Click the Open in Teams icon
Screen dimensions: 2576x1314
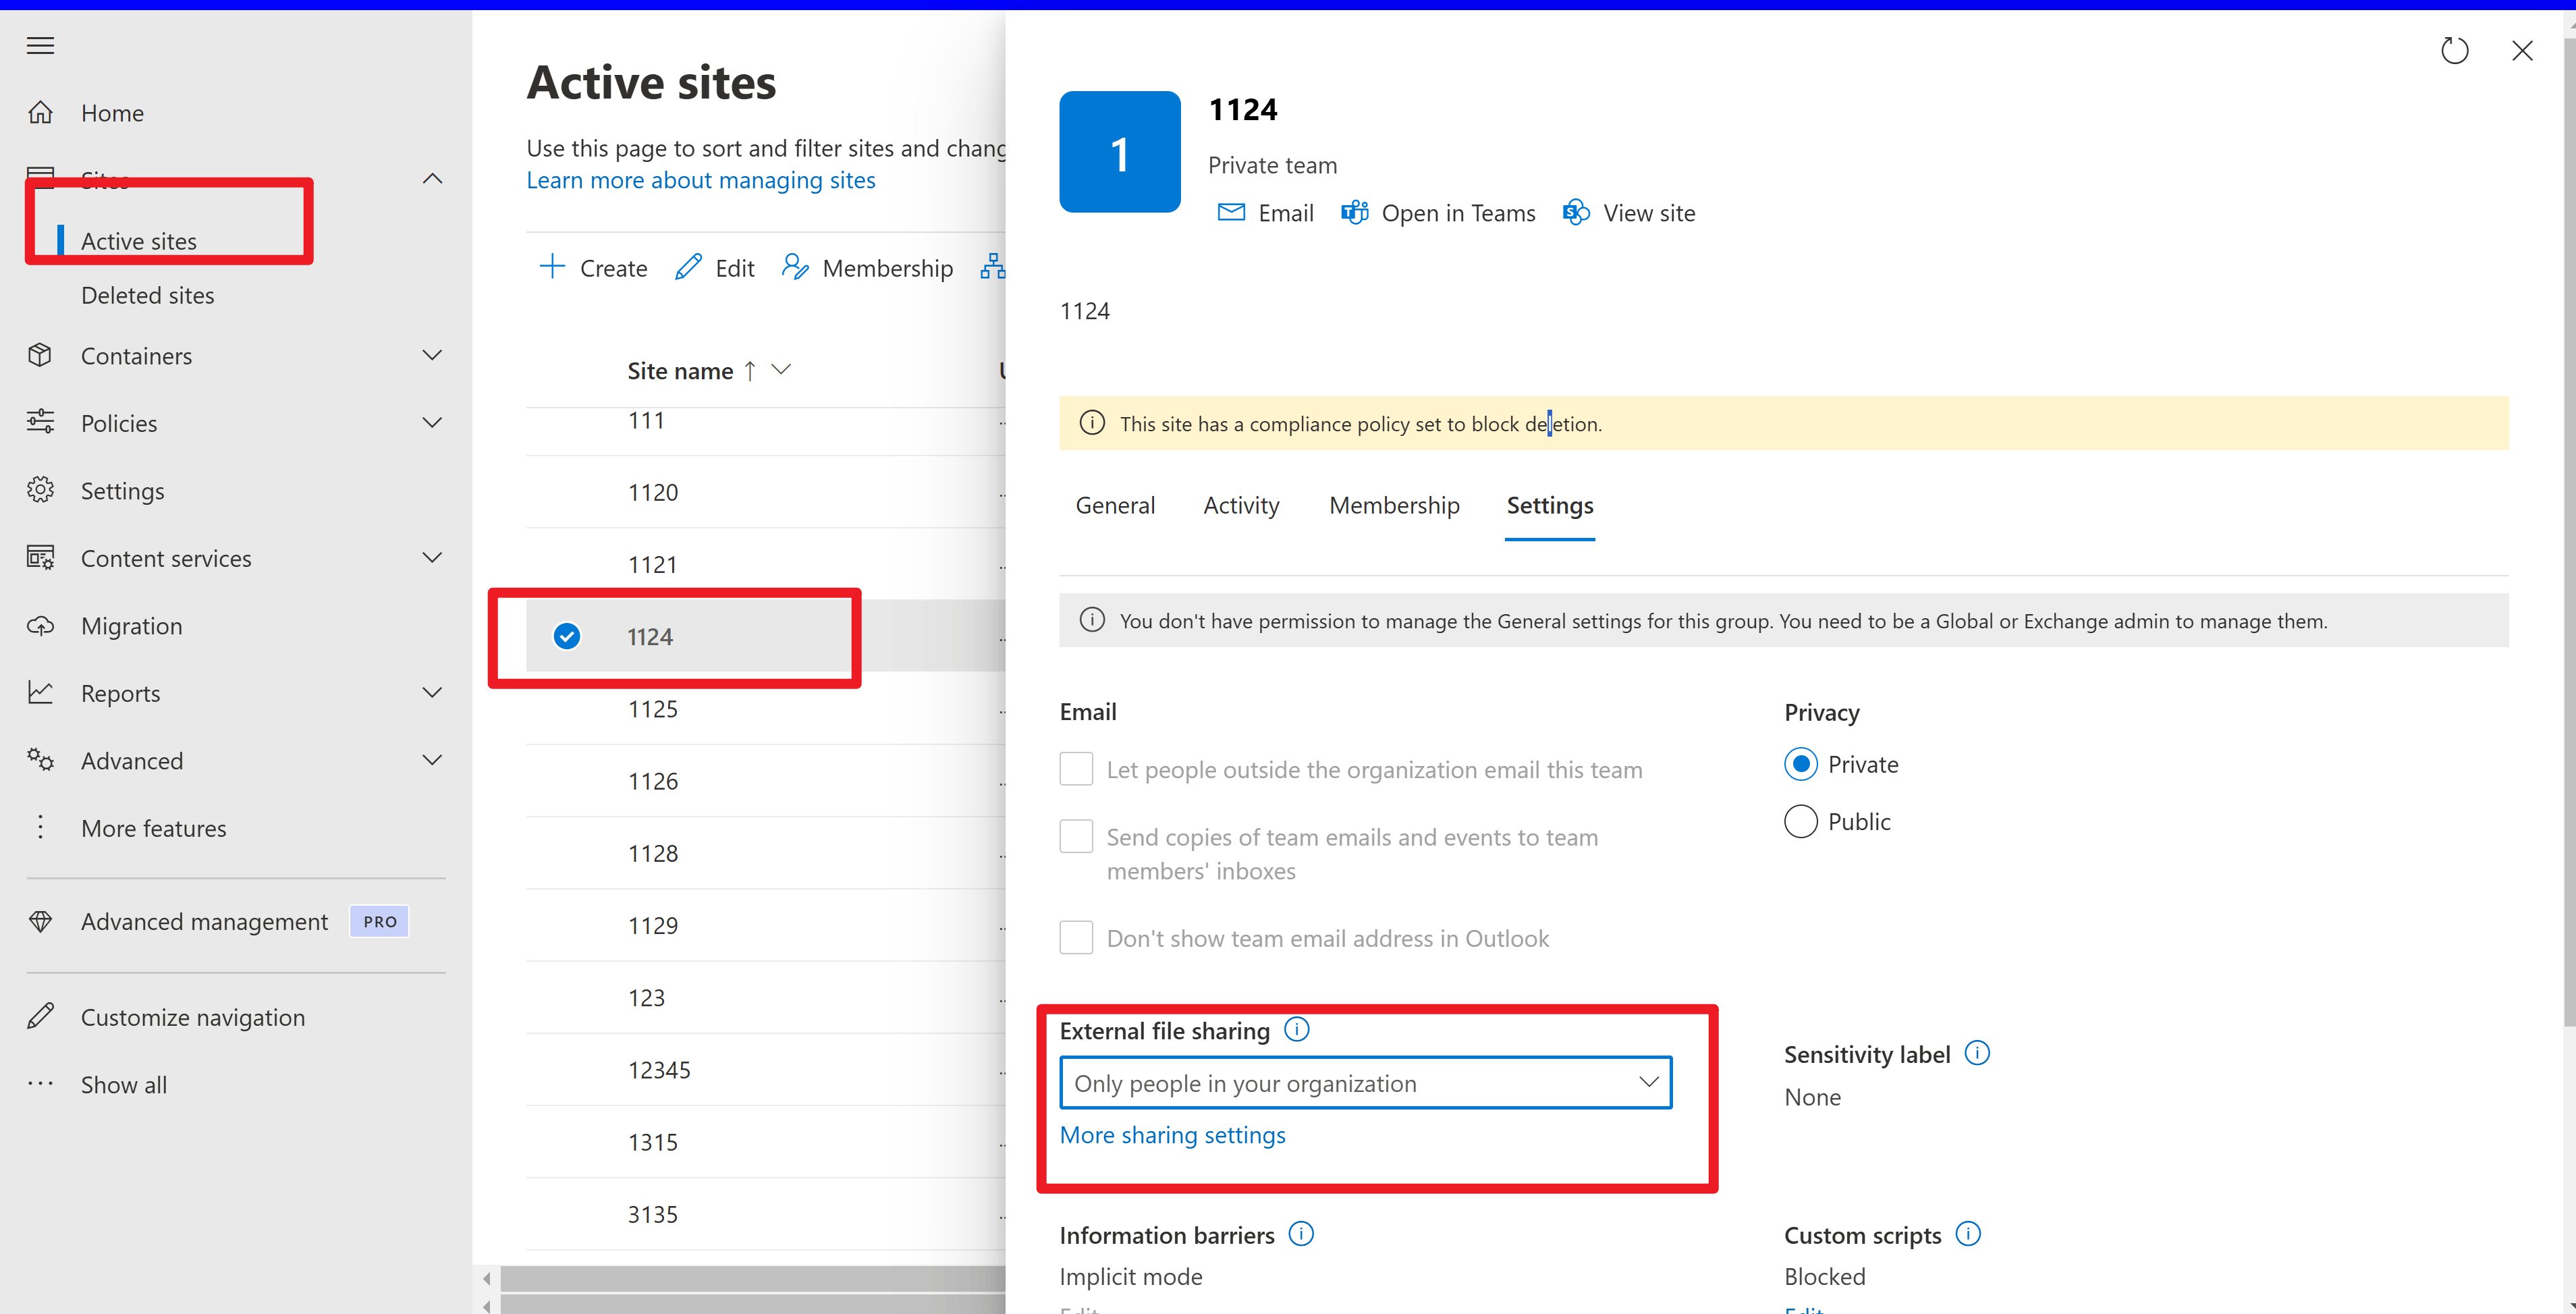pyautogui.click(x=1355, y=213)
